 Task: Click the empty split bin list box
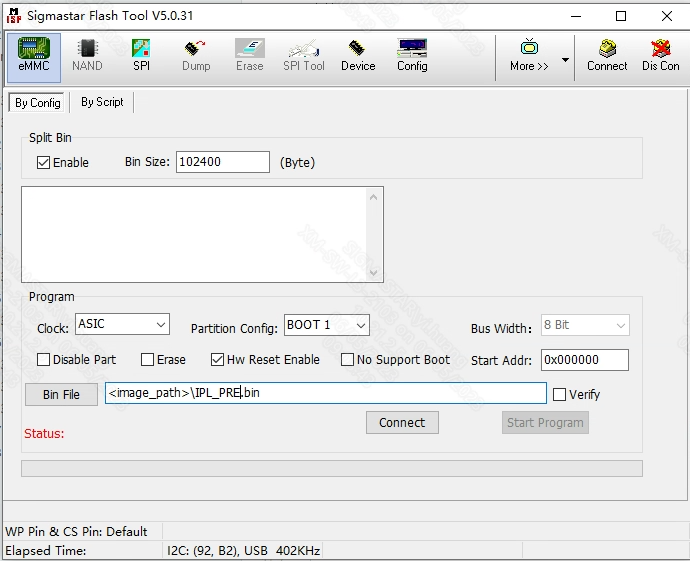pos(194,235)
